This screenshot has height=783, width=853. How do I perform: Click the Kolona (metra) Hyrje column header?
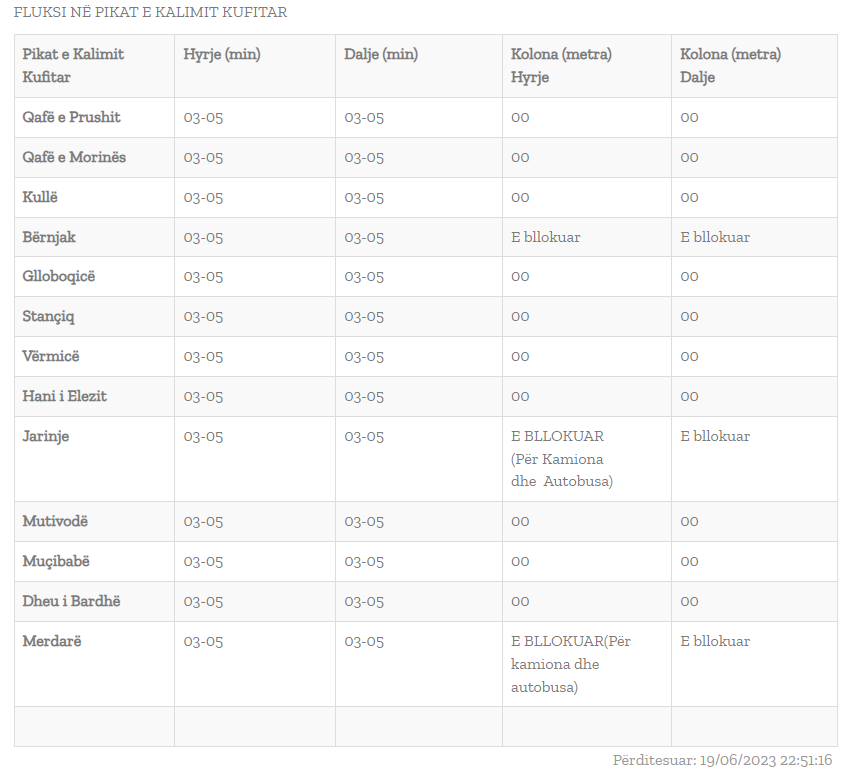click(561, 65)
